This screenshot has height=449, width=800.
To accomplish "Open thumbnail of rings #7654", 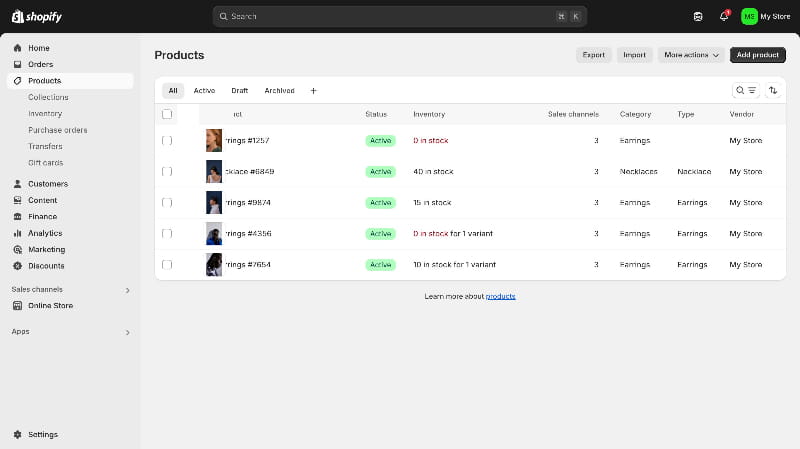I will tap(214, 264).
